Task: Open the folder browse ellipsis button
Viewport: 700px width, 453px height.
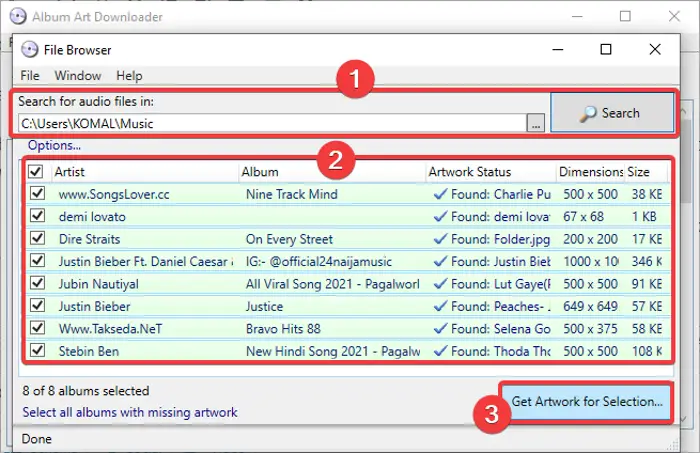Action: point(536,123)
